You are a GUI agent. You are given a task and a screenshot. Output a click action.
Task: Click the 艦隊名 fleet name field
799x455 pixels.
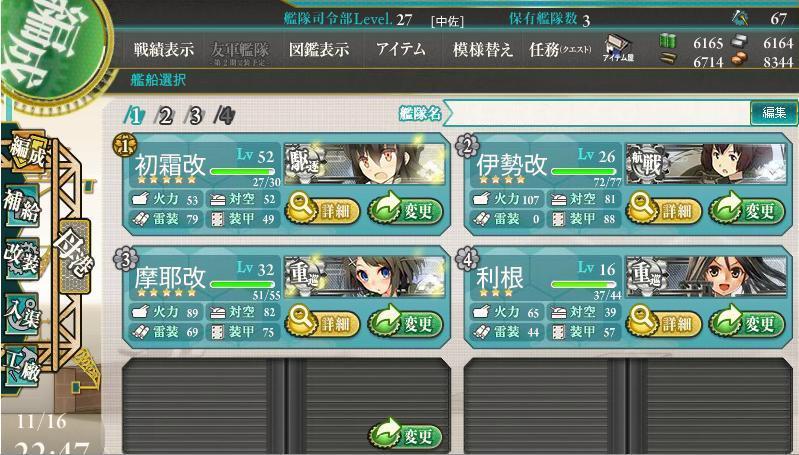pos(597,113)
